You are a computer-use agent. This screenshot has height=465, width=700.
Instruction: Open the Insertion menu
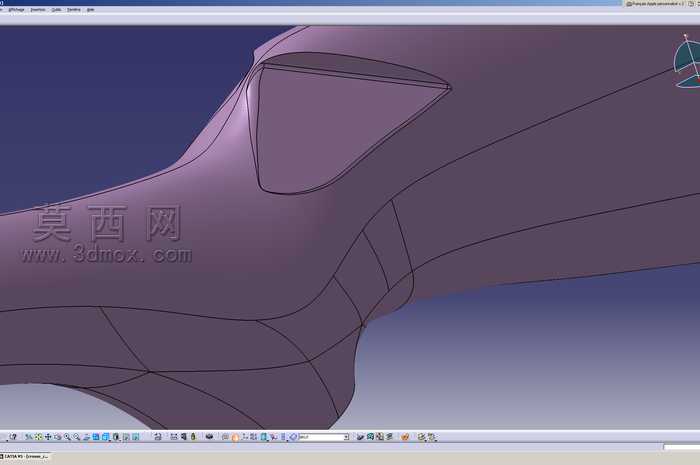(x=38, y=10)
